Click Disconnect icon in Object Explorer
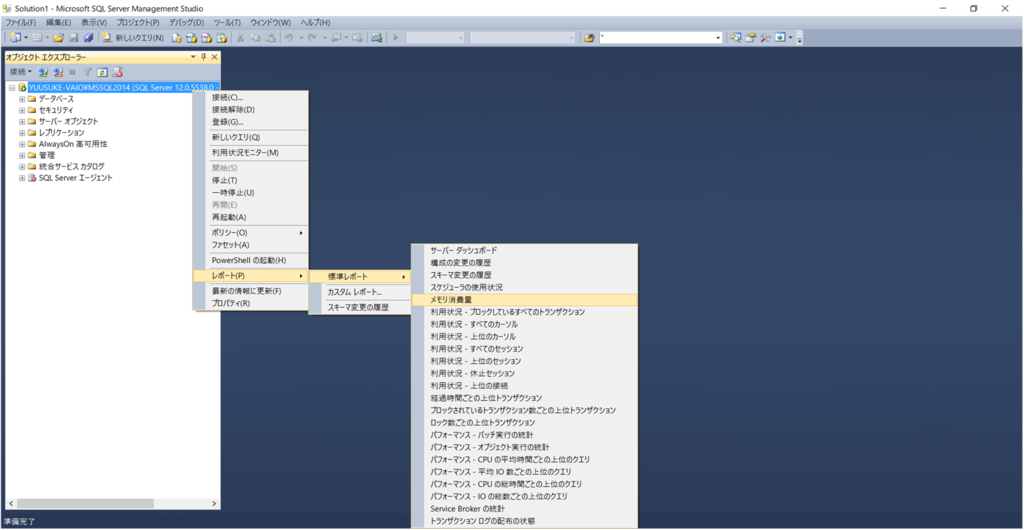This screenshot has height=530, width=1024. point(58,72)
